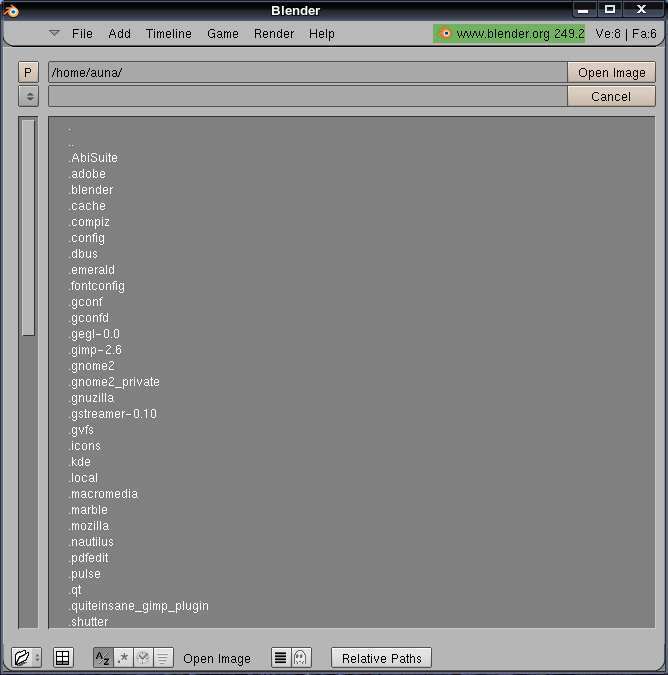
Task: Select the .shutter folder
Action: pos(89,622)
